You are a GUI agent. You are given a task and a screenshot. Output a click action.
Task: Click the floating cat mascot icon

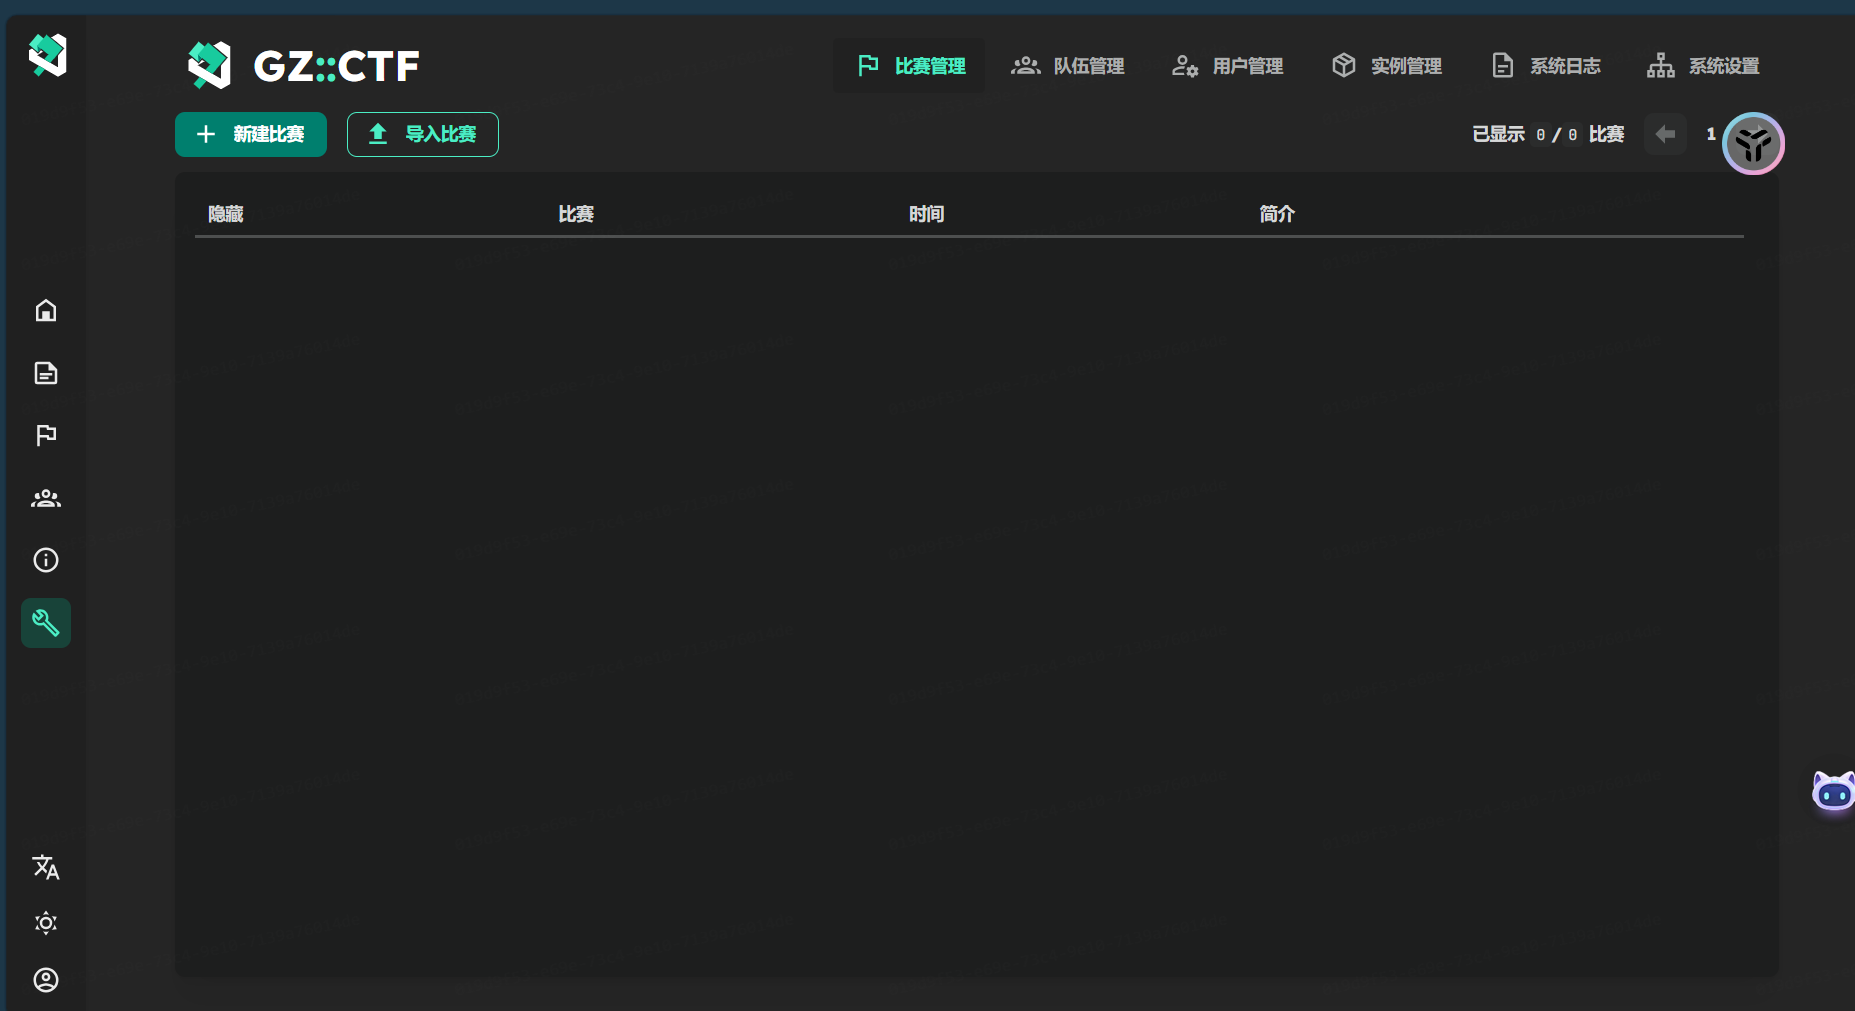pyautogui.click(x=1833, y=793)
